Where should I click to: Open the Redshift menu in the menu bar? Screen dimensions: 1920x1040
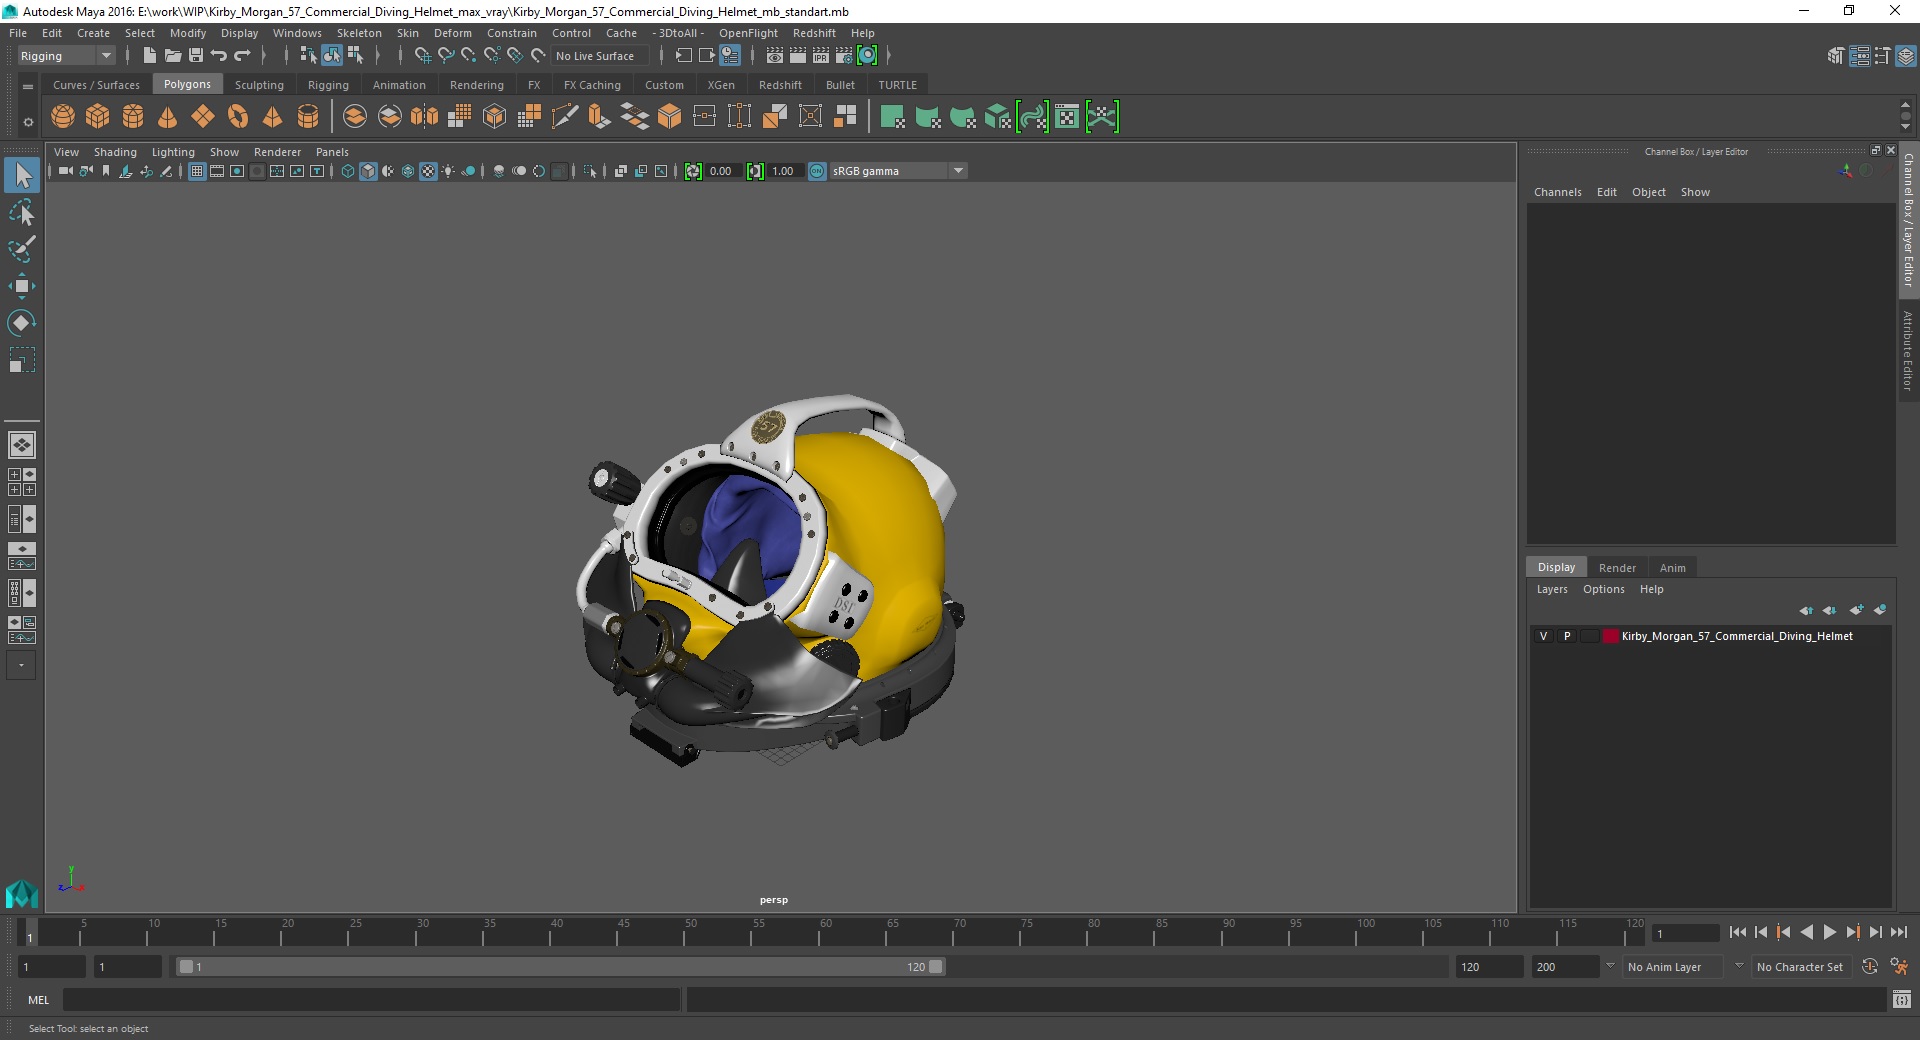[x=814, y=33]
